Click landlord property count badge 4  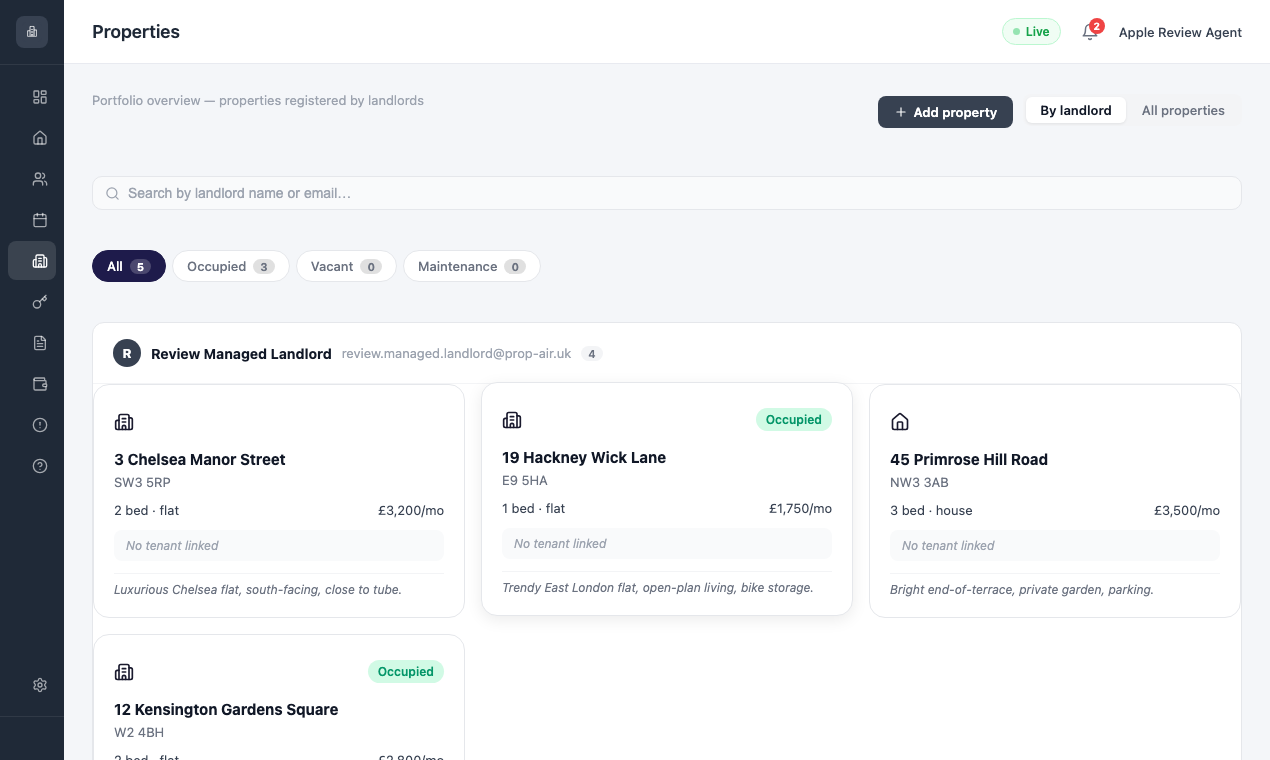[x=592, y=354]
